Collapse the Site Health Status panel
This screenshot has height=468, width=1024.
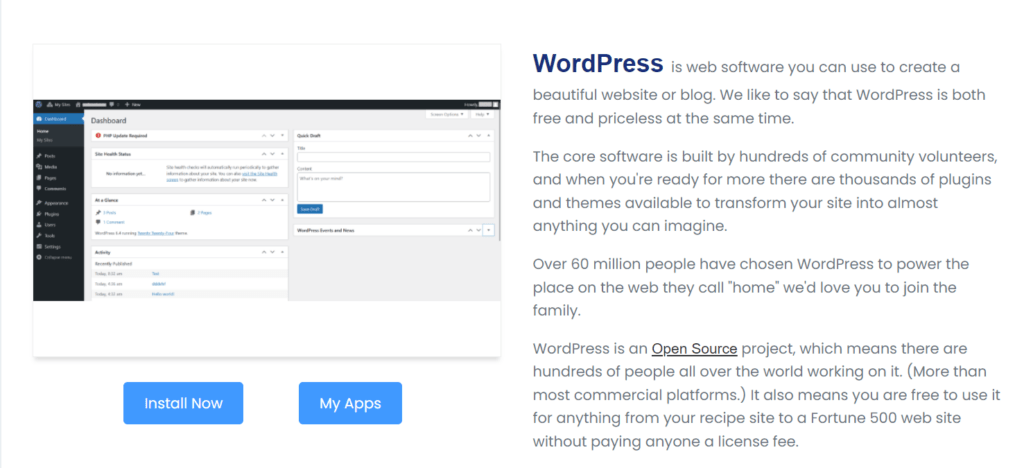tap(282, 154)
